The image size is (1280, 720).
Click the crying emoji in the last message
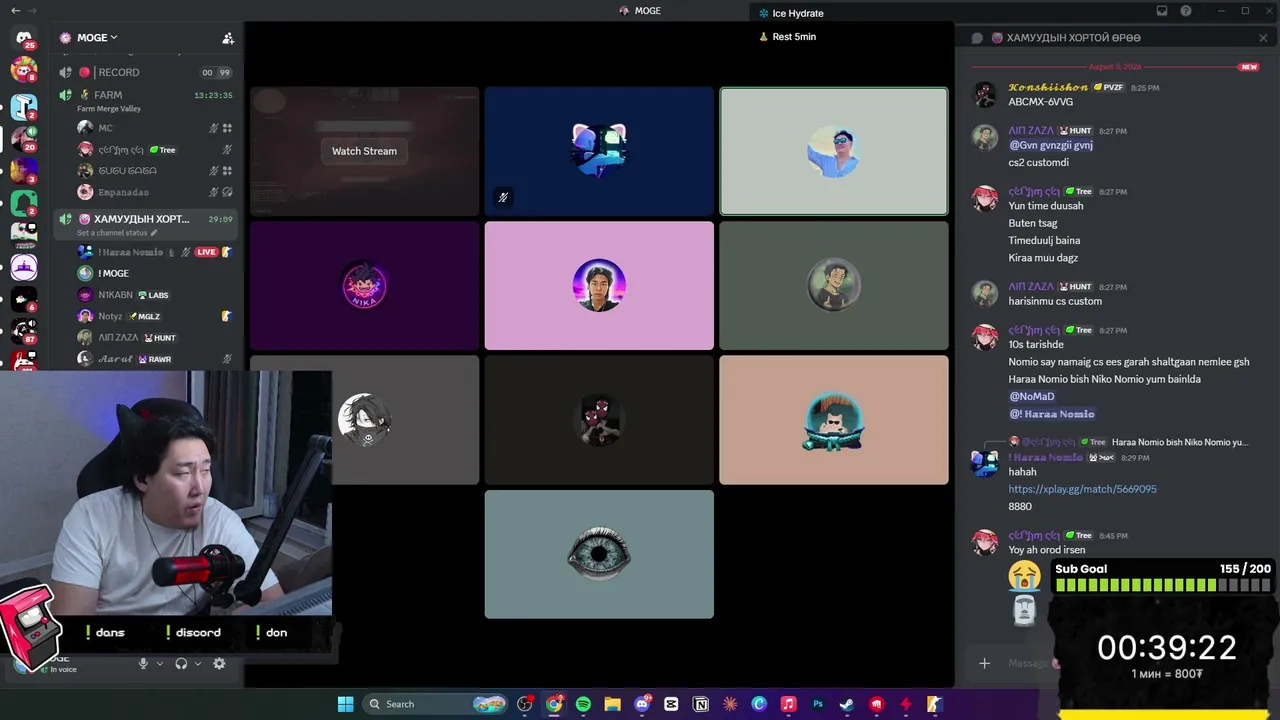coord(1024,574)
